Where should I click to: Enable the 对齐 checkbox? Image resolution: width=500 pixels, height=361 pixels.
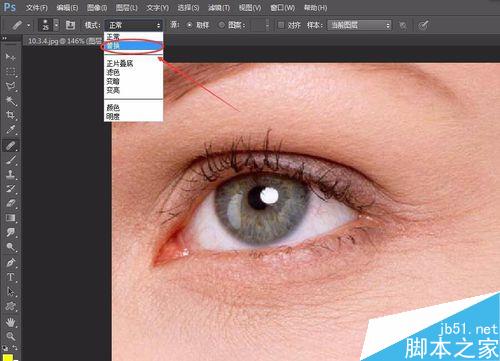(281, 25)
